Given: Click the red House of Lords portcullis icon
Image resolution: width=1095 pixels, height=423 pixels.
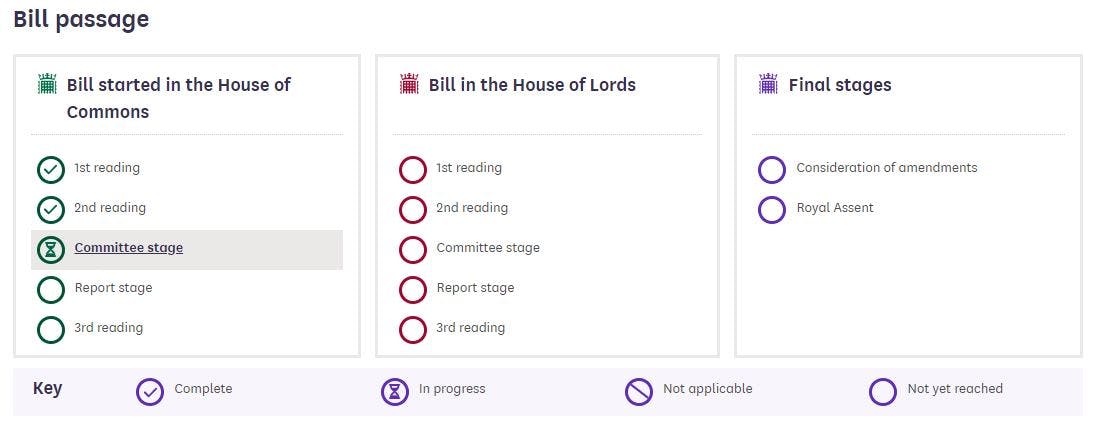Looking at the screenshot, I should pos(409,84).
